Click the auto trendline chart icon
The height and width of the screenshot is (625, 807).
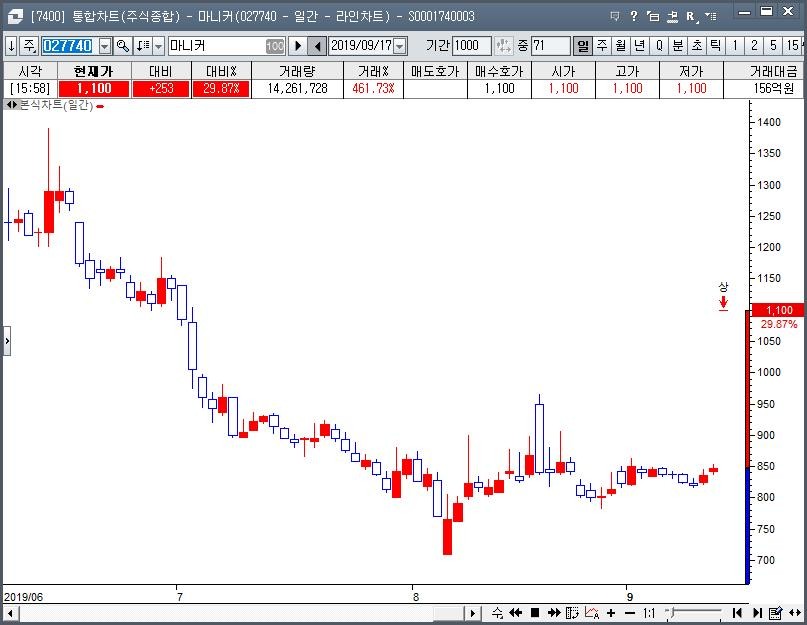592,613
